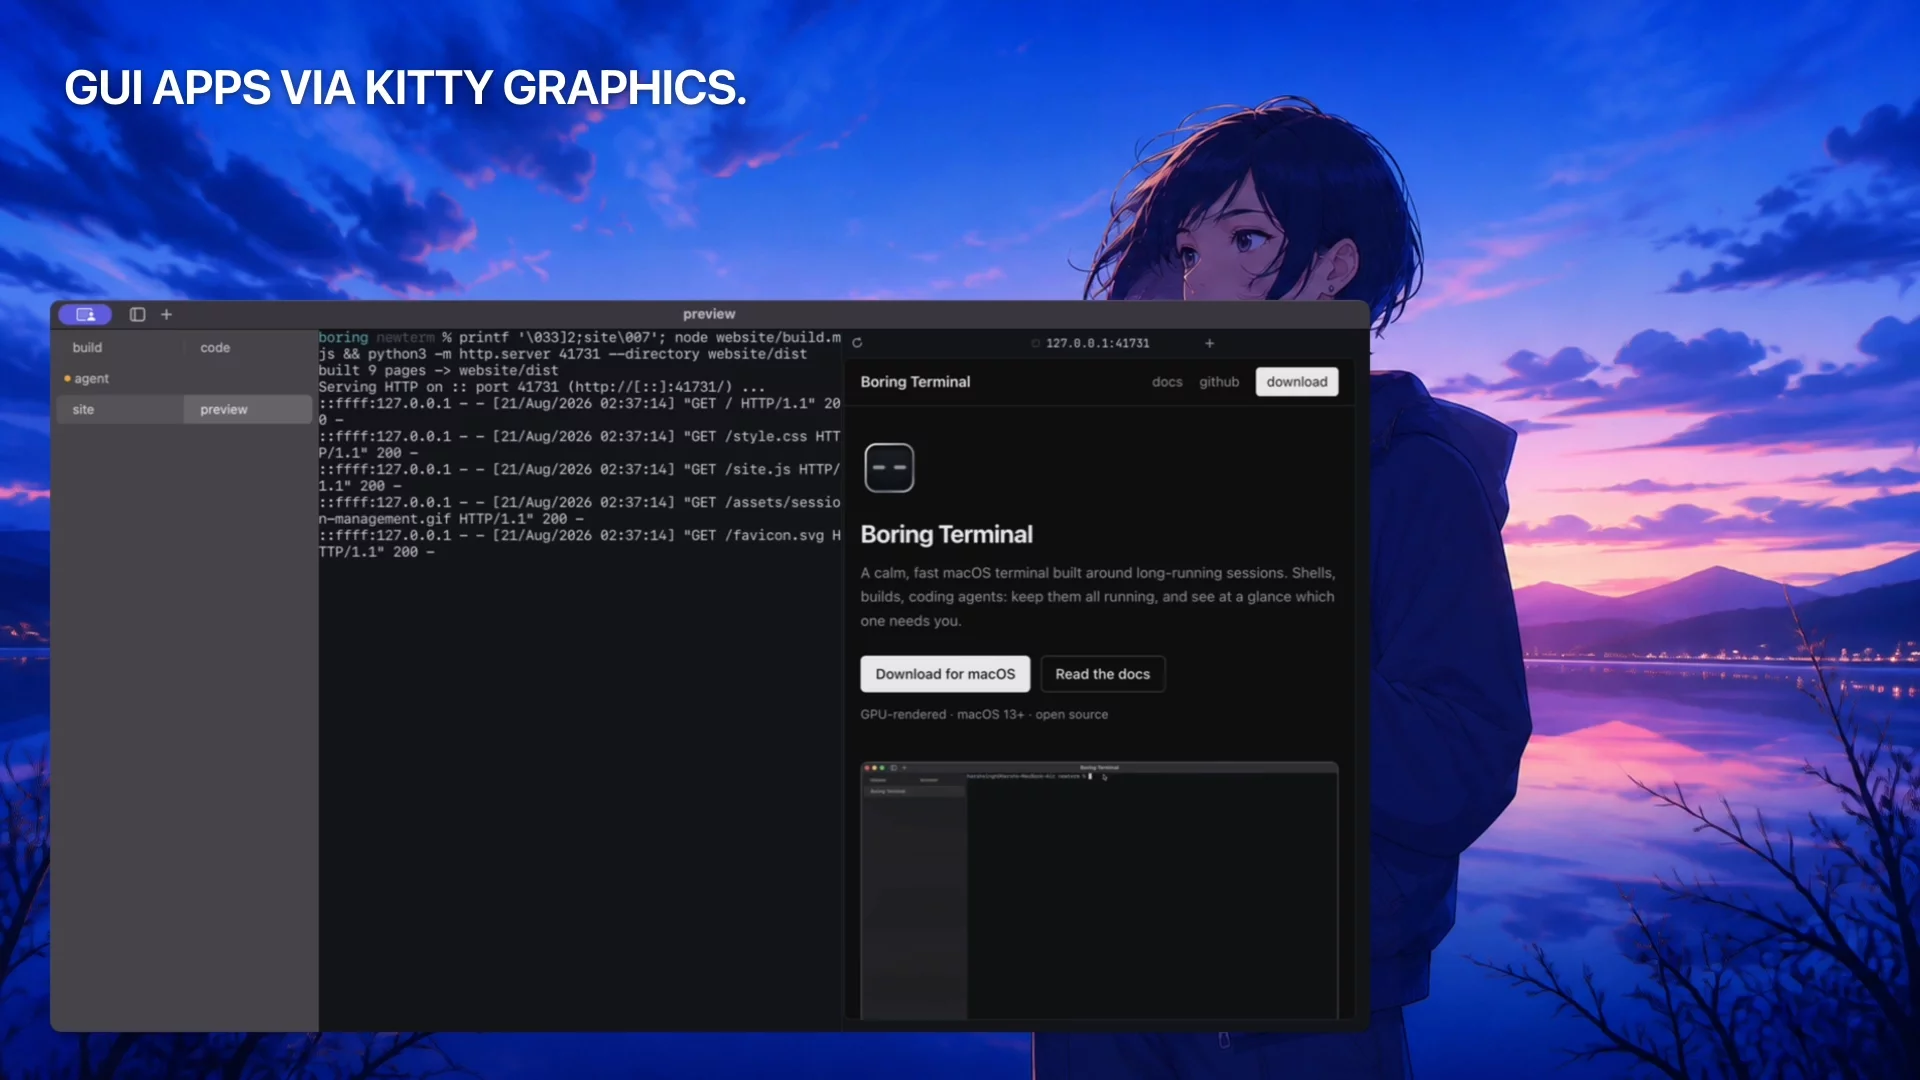Open a new browser tab with plus icon

[1209, 343]
